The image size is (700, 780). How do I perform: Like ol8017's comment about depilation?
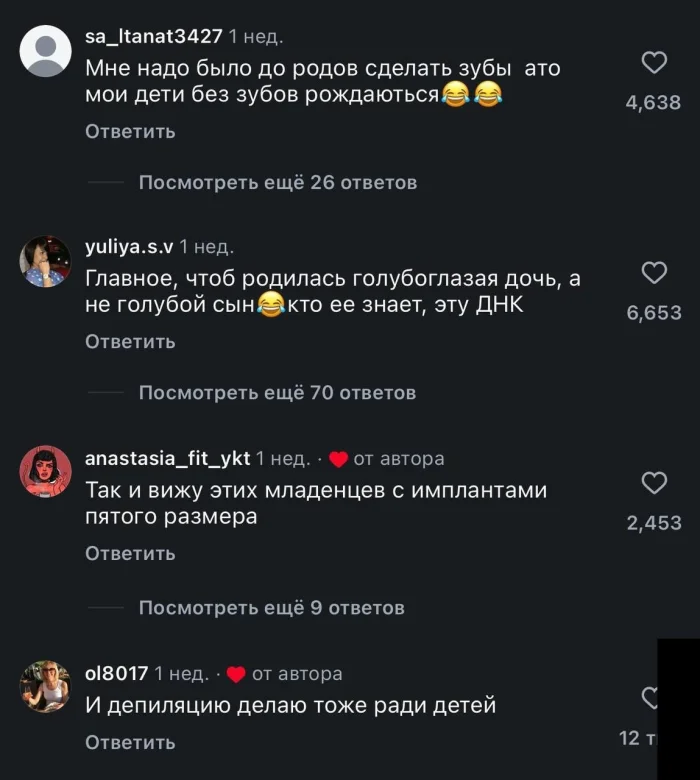tap(651, 697)
